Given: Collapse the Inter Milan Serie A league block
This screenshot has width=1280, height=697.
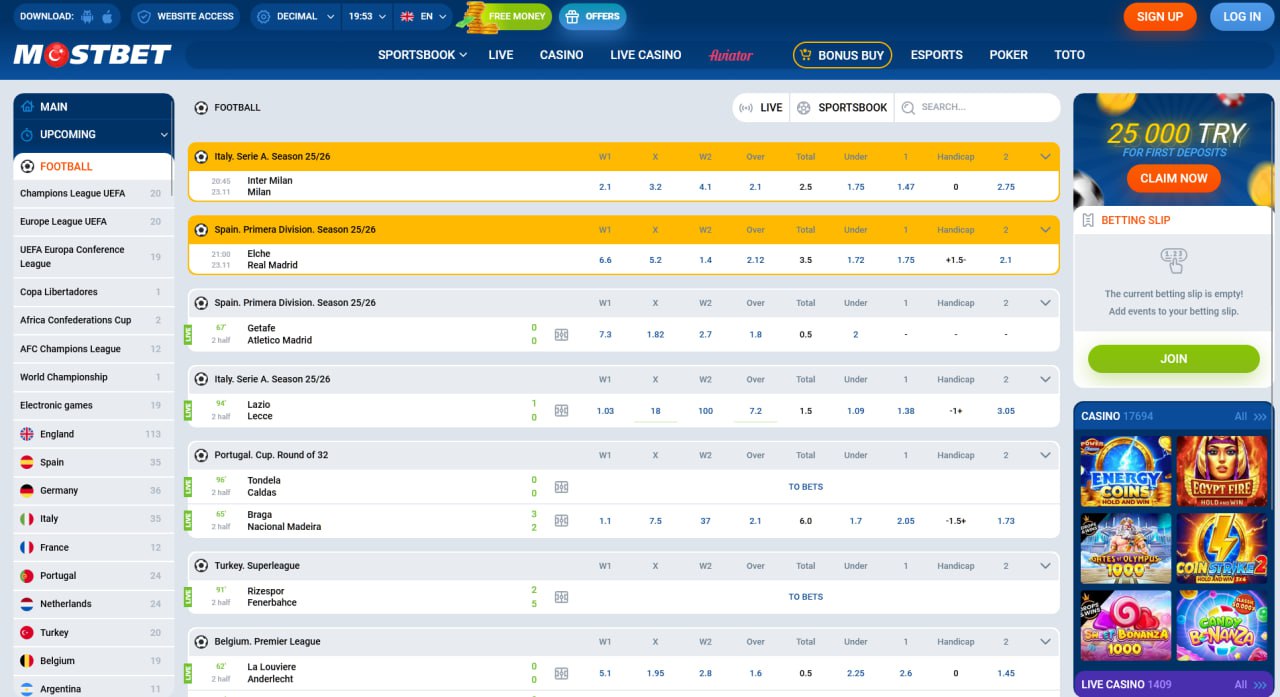Looking at the screenshot, I should point(1046,157).
